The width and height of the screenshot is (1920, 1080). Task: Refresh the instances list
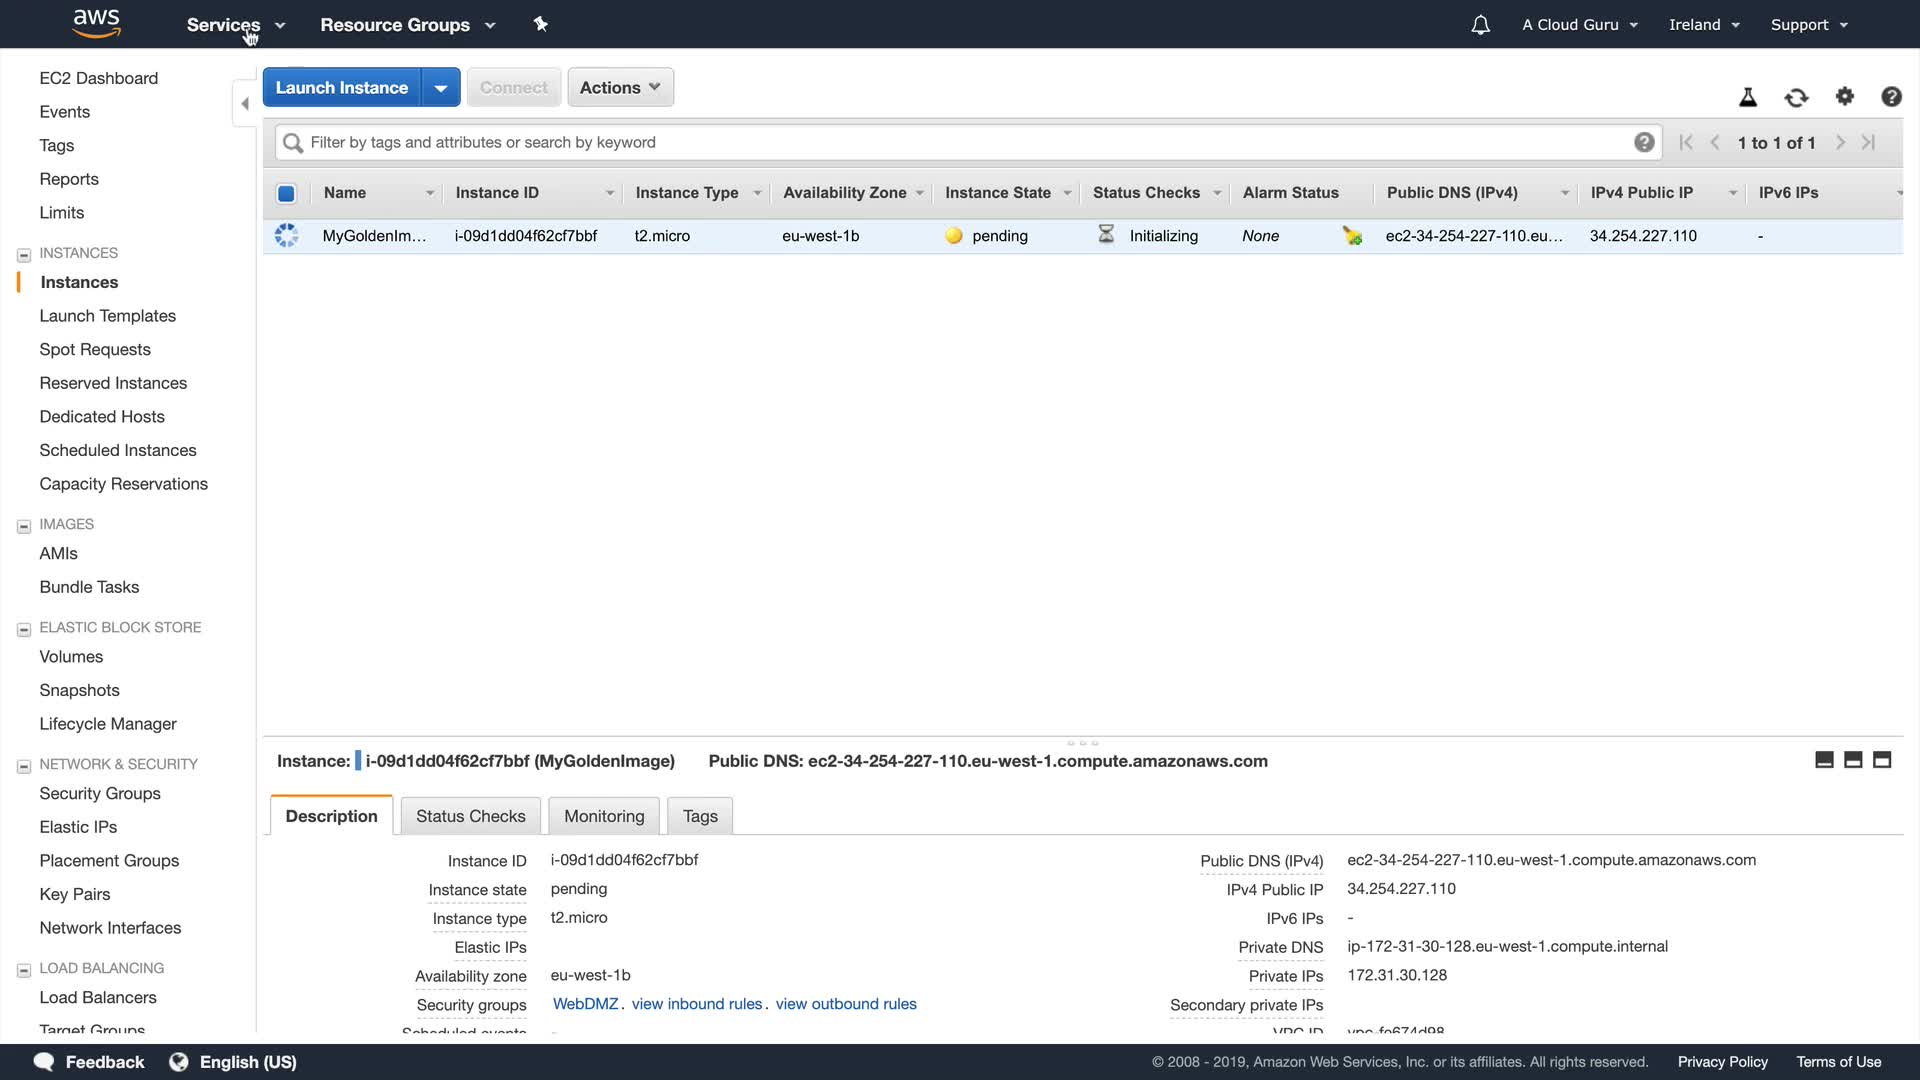[1796, 97]
